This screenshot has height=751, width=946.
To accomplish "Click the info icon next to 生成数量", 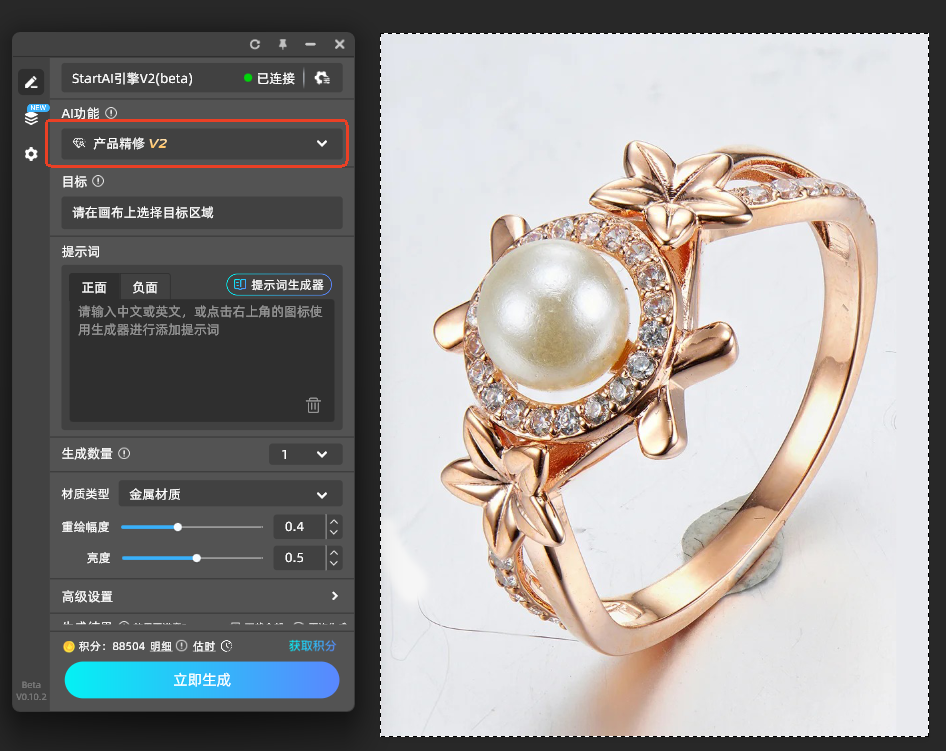I will point(124,453).
